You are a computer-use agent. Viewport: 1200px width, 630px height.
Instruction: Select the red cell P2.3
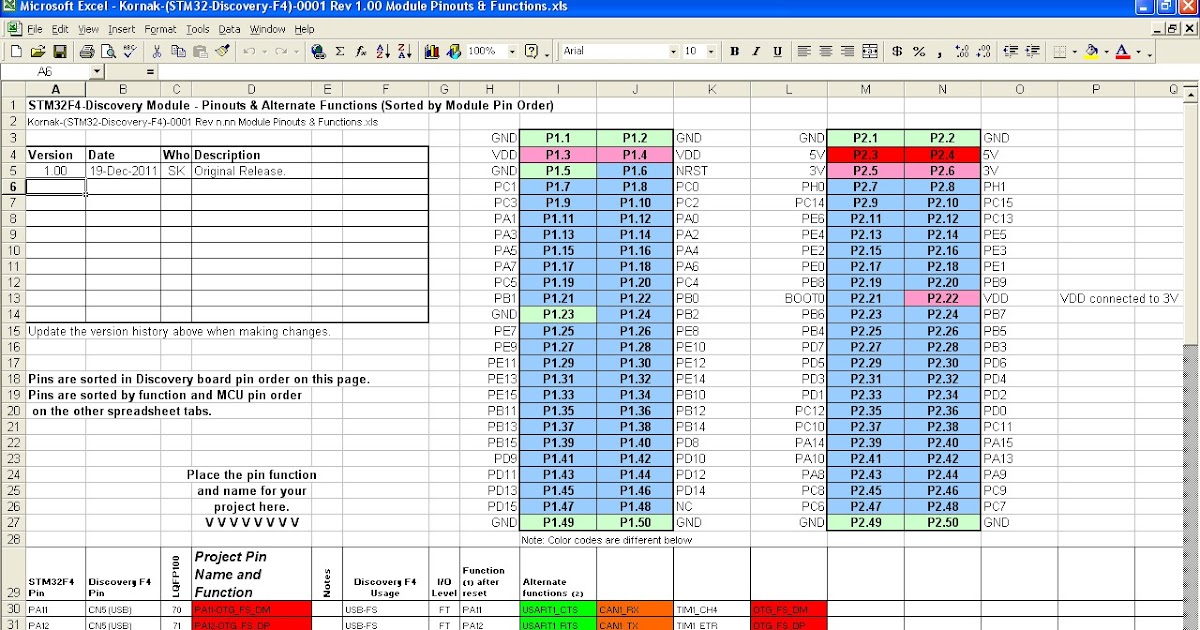pyautogui.click(x=866, y=154)
